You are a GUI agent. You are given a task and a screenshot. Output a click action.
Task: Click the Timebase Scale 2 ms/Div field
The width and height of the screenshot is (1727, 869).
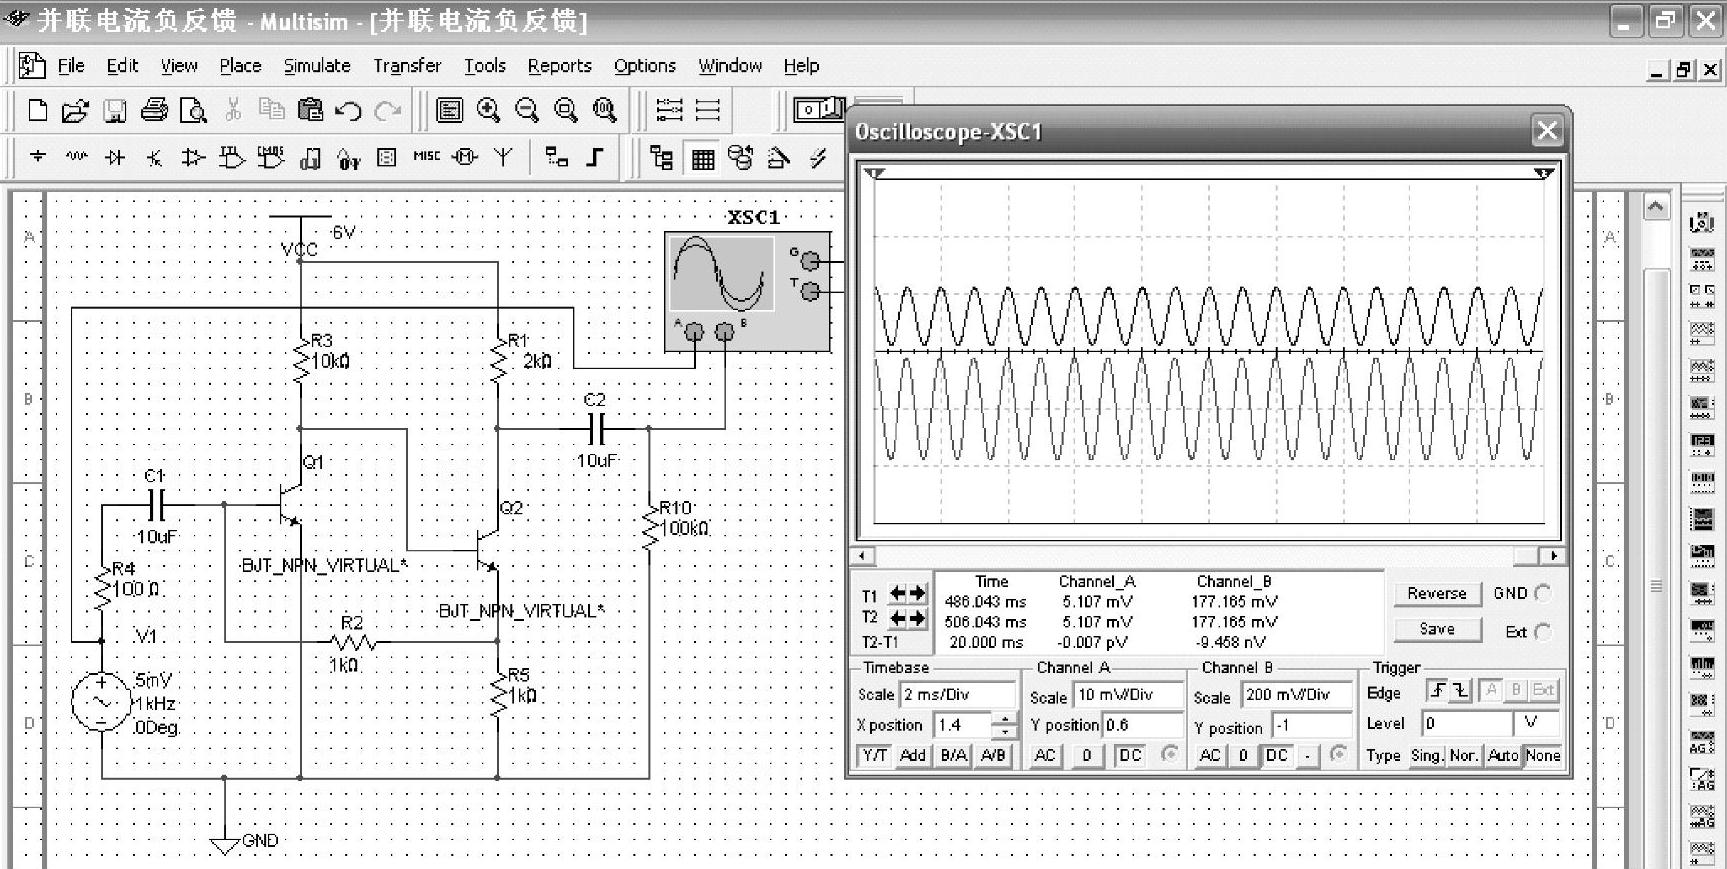click(x=957, y=694)
